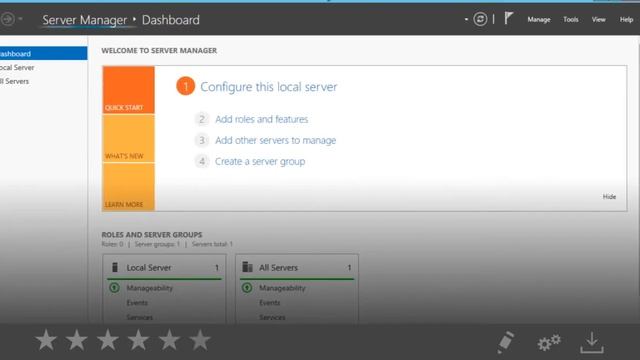Click Local Server manageability status icon

114,288
